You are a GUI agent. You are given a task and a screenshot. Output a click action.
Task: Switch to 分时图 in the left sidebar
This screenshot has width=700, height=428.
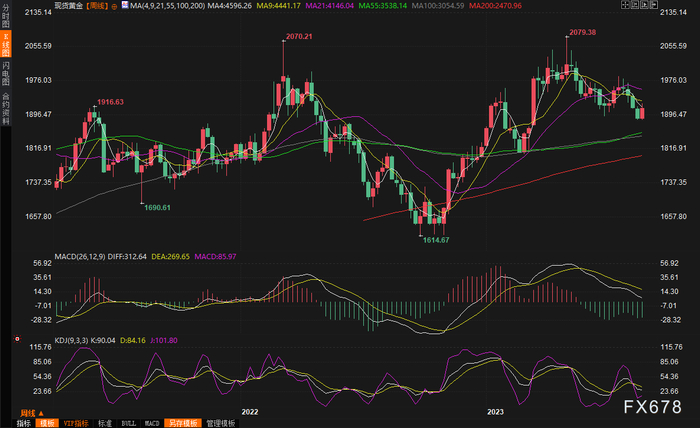(6, 16)
